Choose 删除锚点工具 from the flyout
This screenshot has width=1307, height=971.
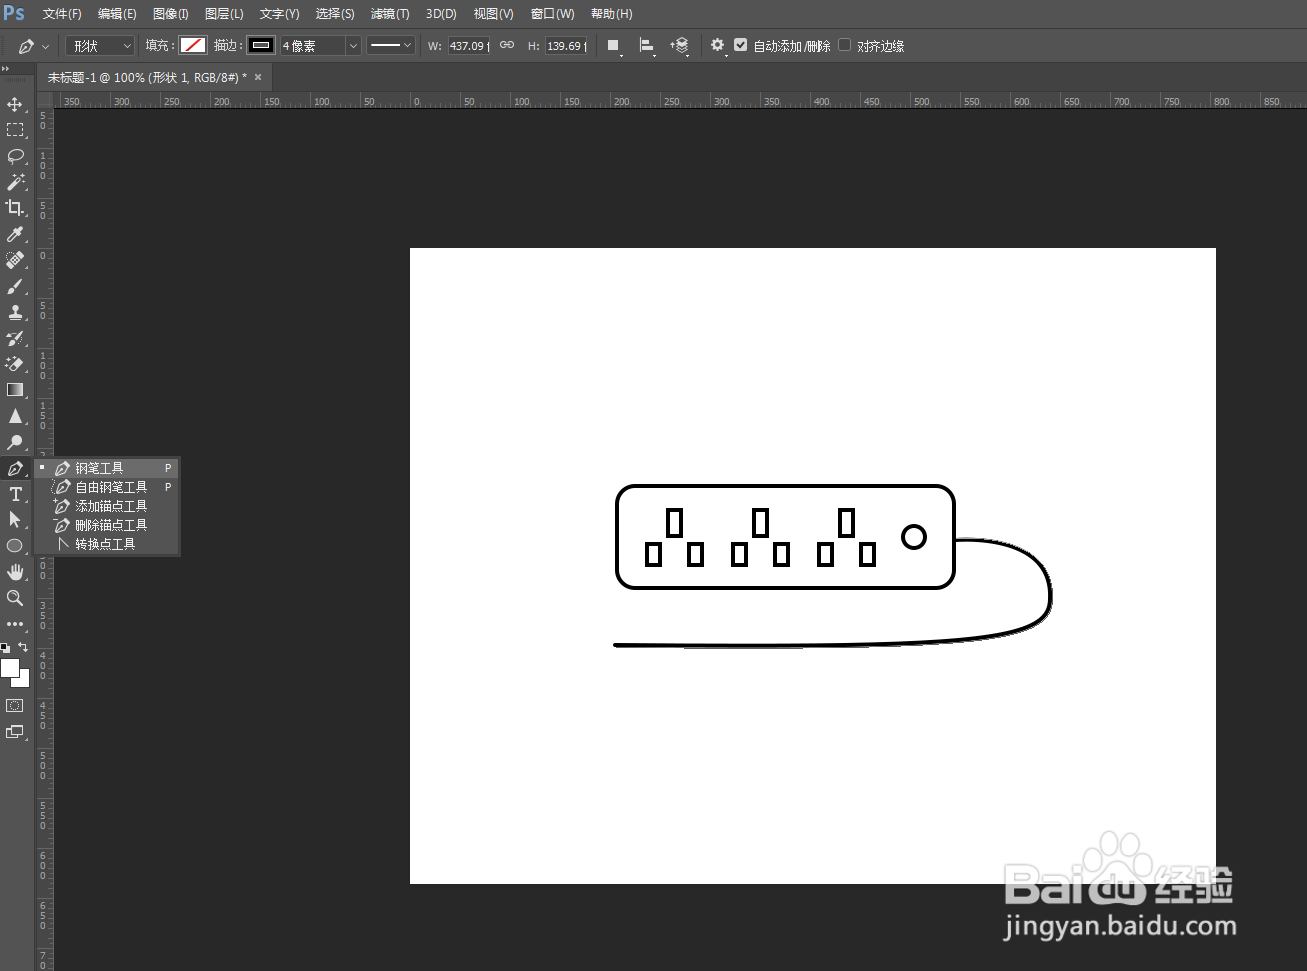107,525
